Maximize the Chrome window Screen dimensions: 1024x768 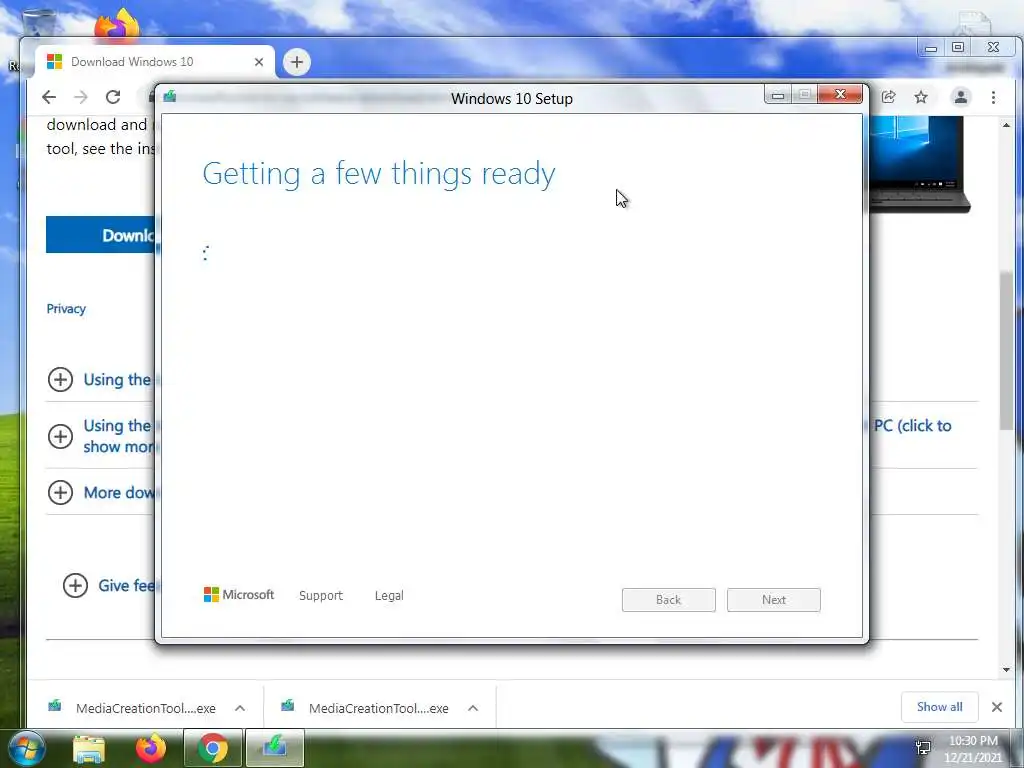pyautogui.click(x=958, y=48)
